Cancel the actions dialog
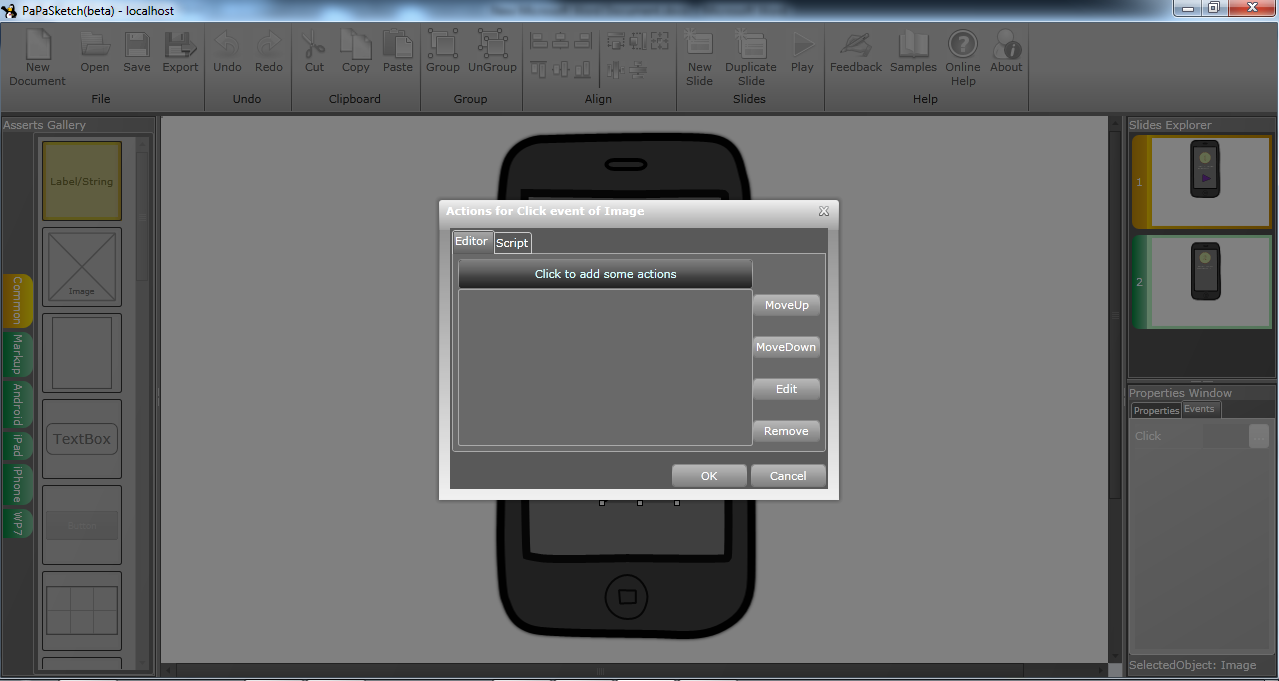The image size is (1279, 681). pyautogui.click(x=788, y=476)
